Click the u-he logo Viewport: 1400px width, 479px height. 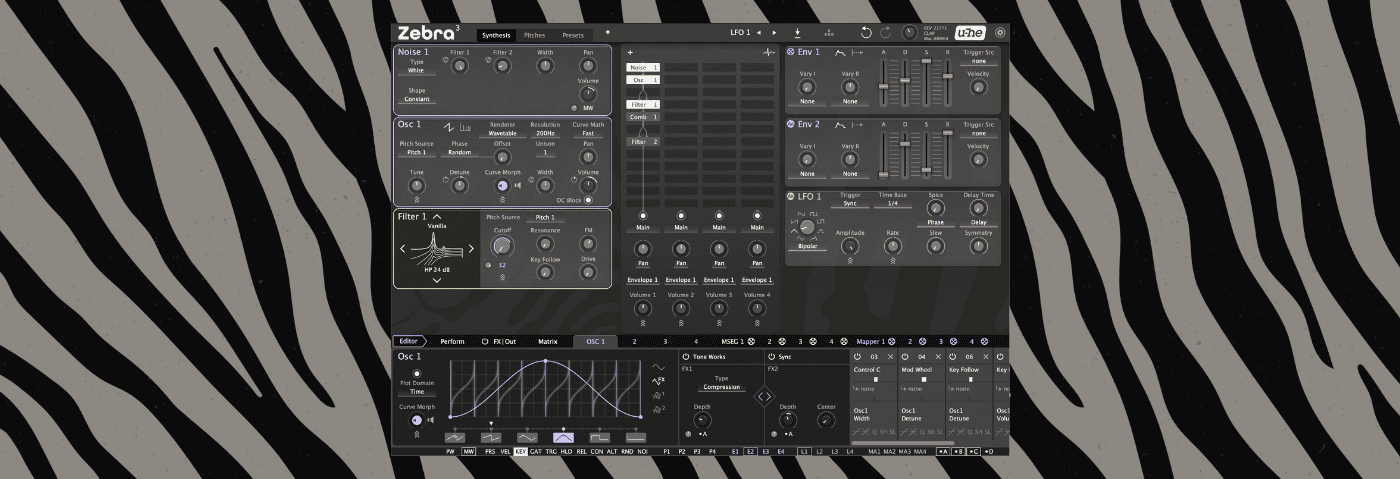click(968, 33)
